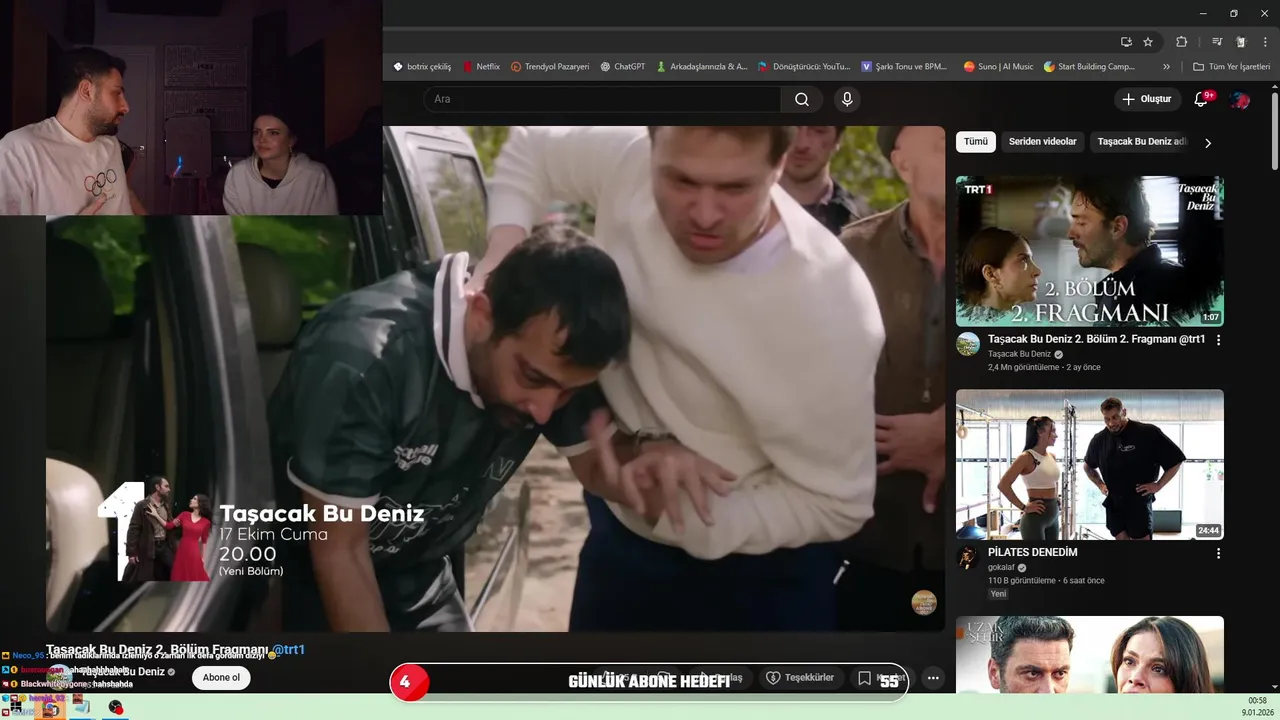Open Netflix bookmark
Screen dimensions: 1280x720
[481, 67]
